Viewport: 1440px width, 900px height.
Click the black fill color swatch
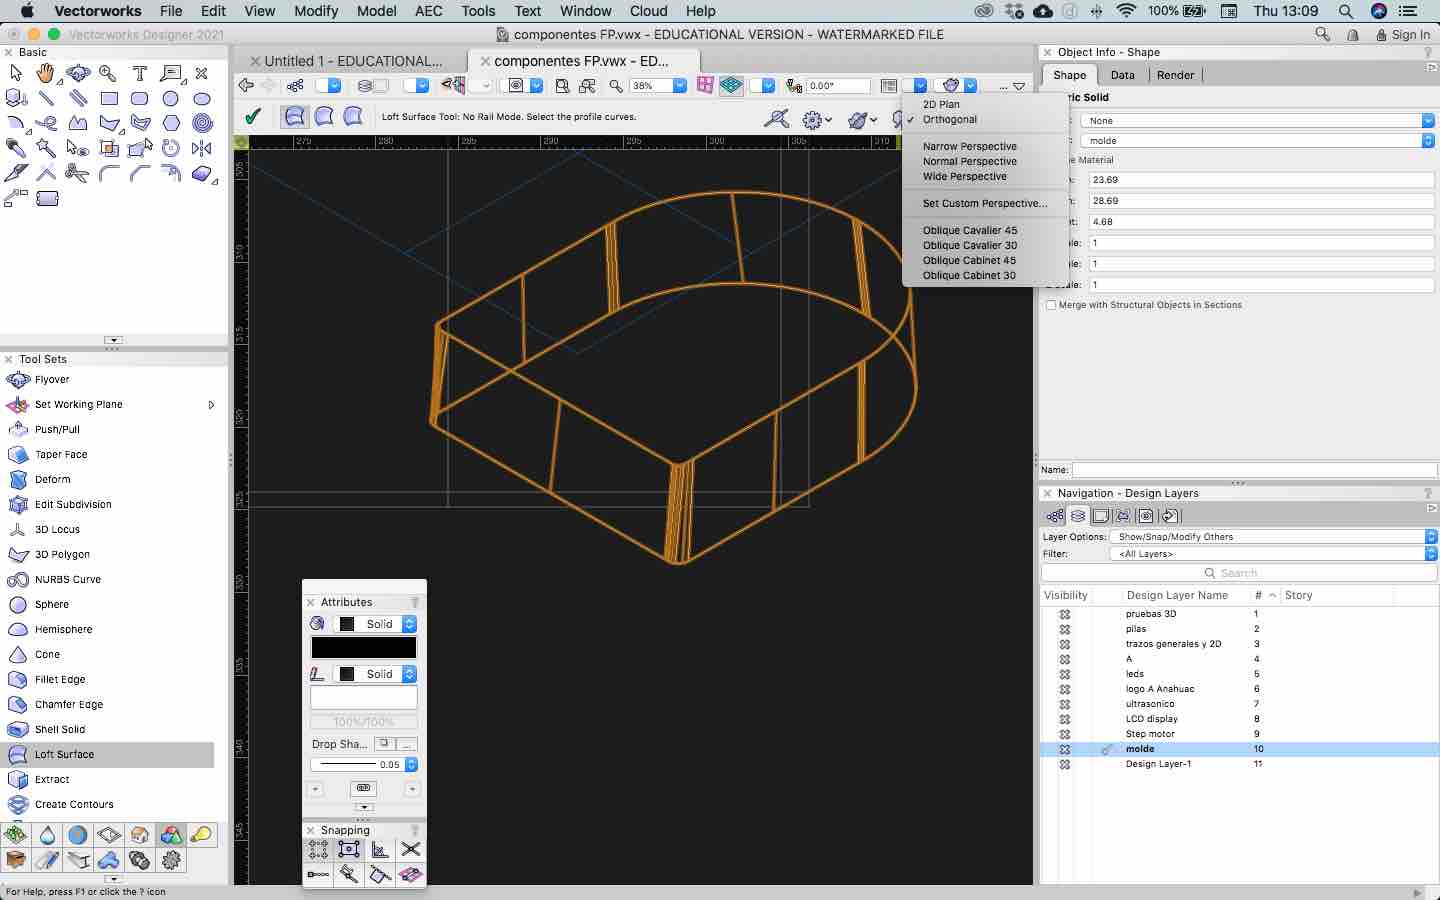coord(364,648)
